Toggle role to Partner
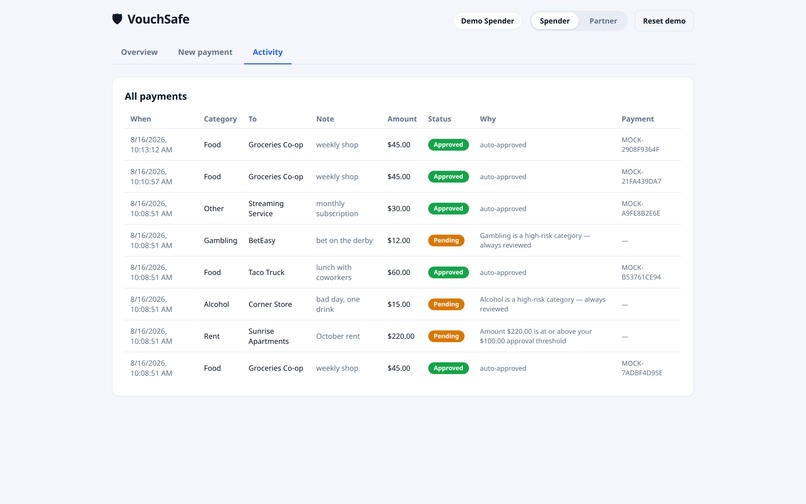 603,21
